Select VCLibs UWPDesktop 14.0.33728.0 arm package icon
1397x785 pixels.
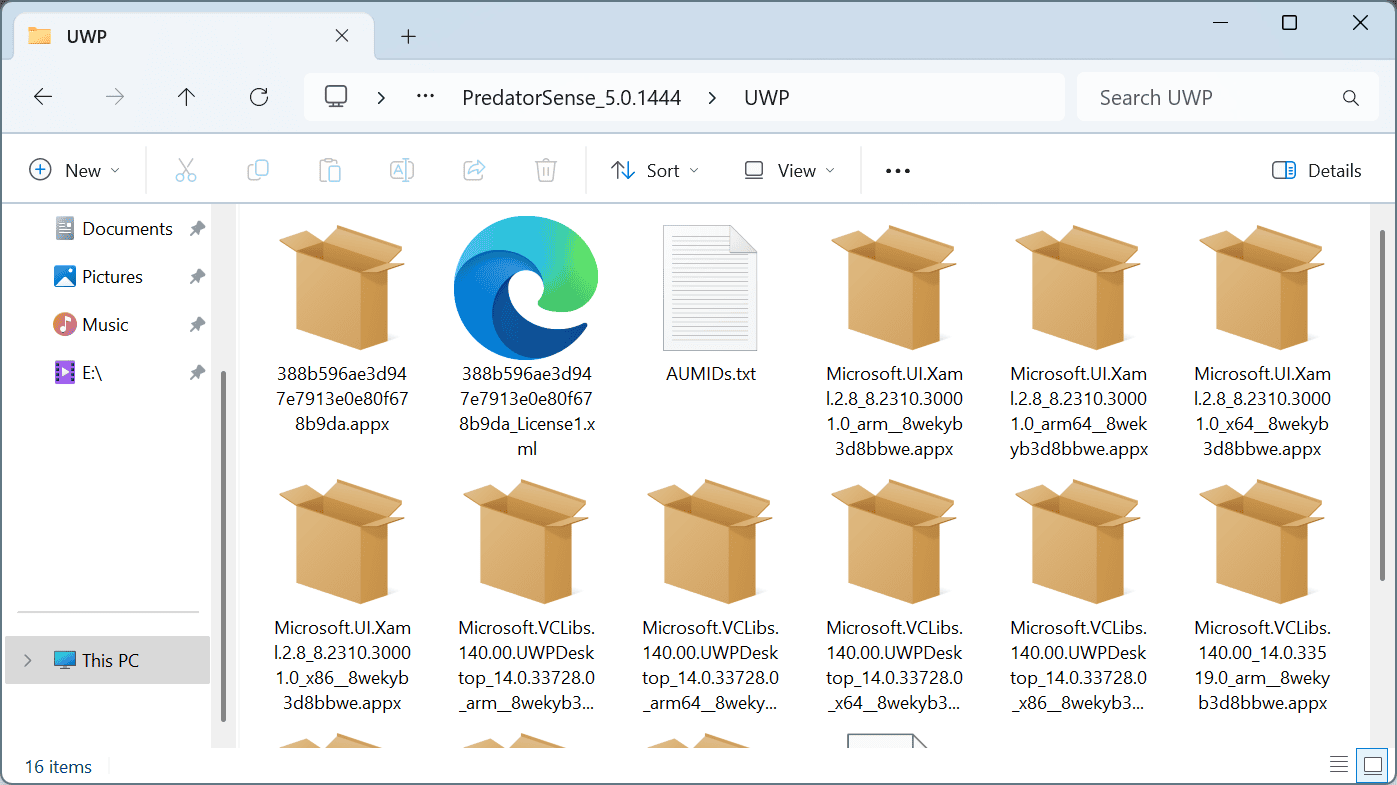[x=526, y=542]
